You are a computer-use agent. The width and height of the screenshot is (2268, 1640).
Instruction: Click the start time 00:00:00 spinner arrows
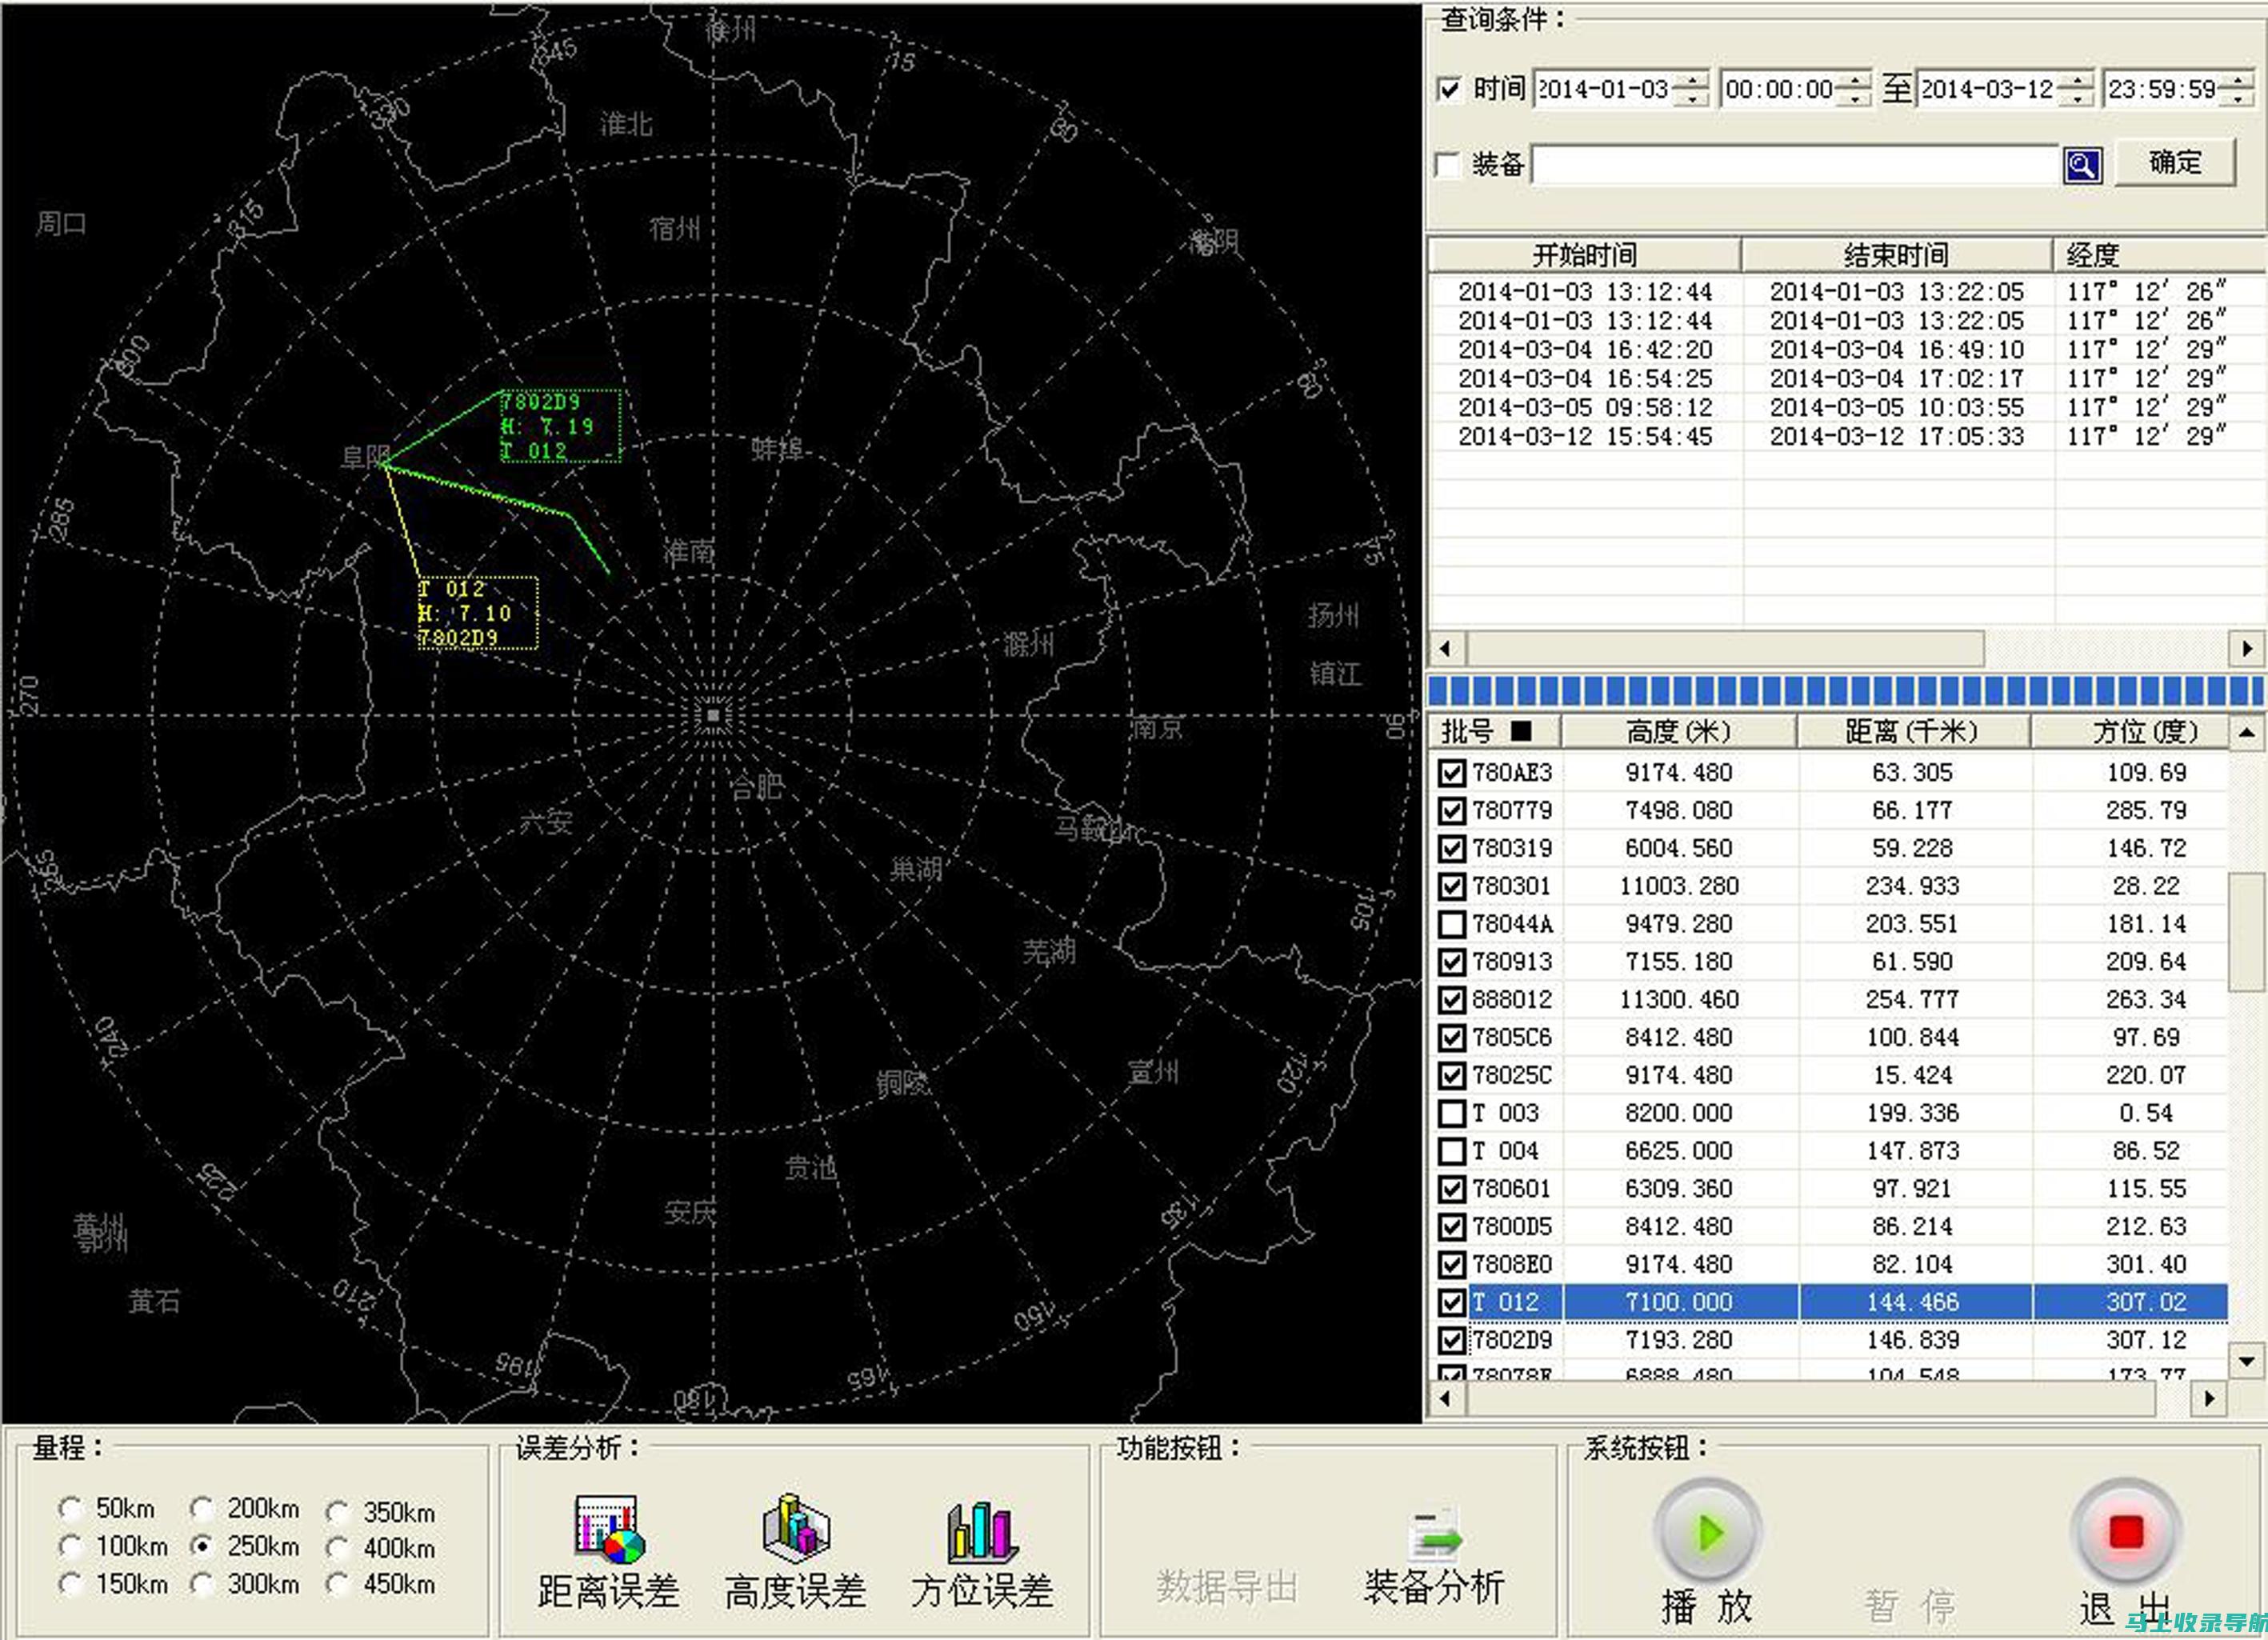pos(1855,89)
